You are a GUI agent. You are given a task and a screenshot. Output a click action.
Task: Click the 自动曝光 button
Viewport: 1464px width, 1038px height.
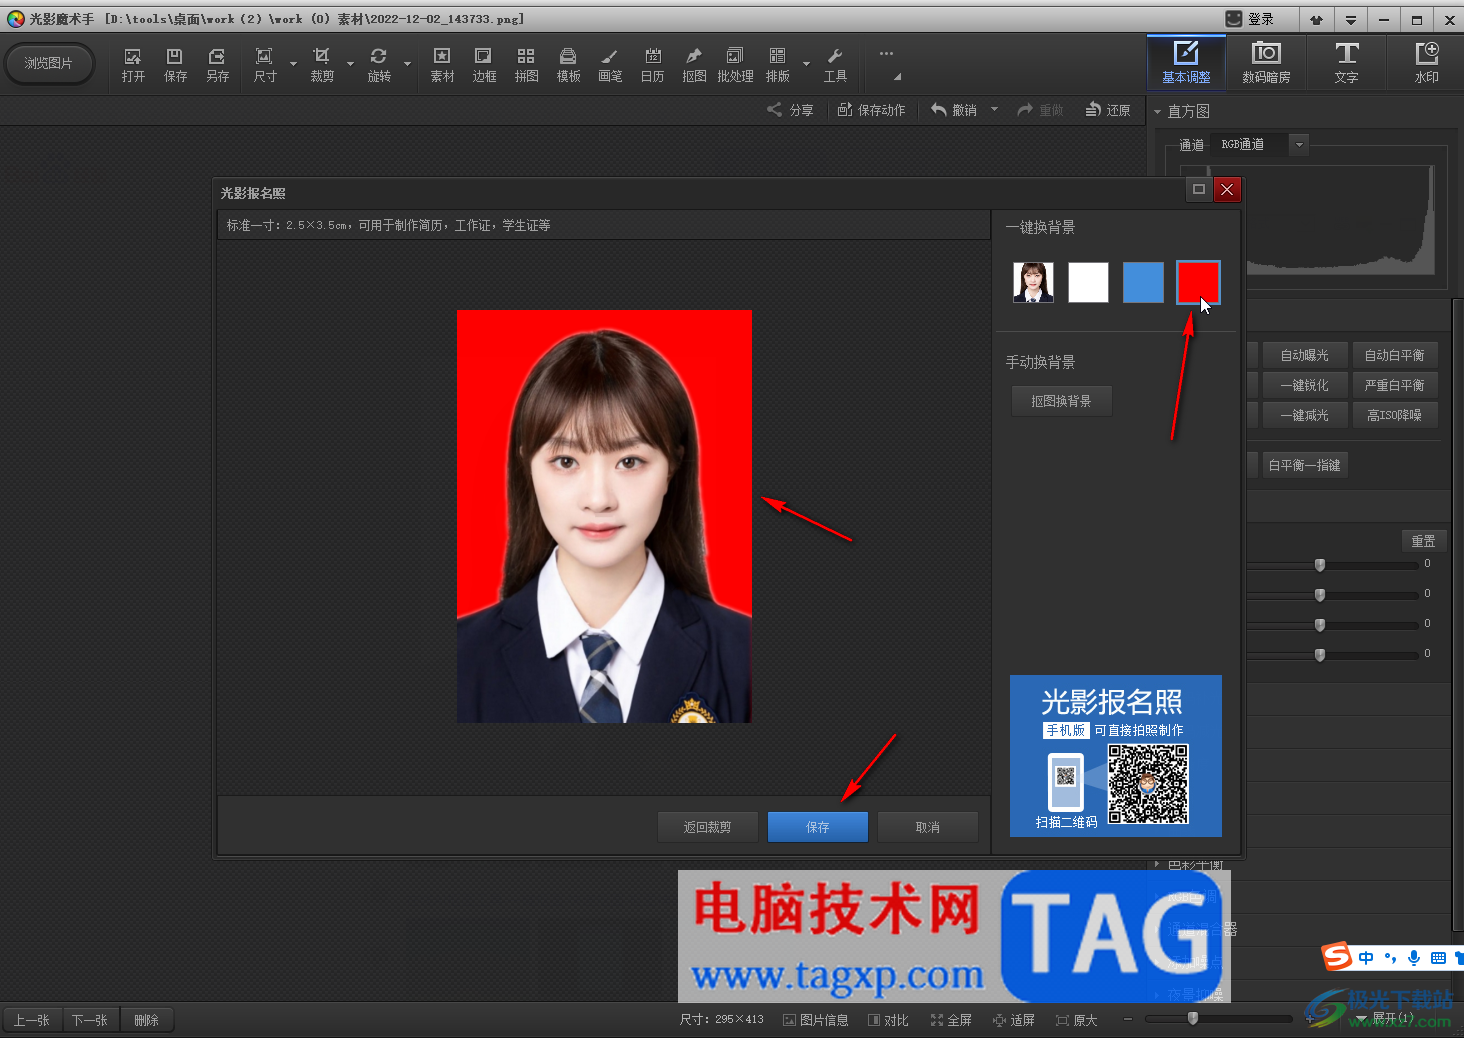(x=1304, y=355)
